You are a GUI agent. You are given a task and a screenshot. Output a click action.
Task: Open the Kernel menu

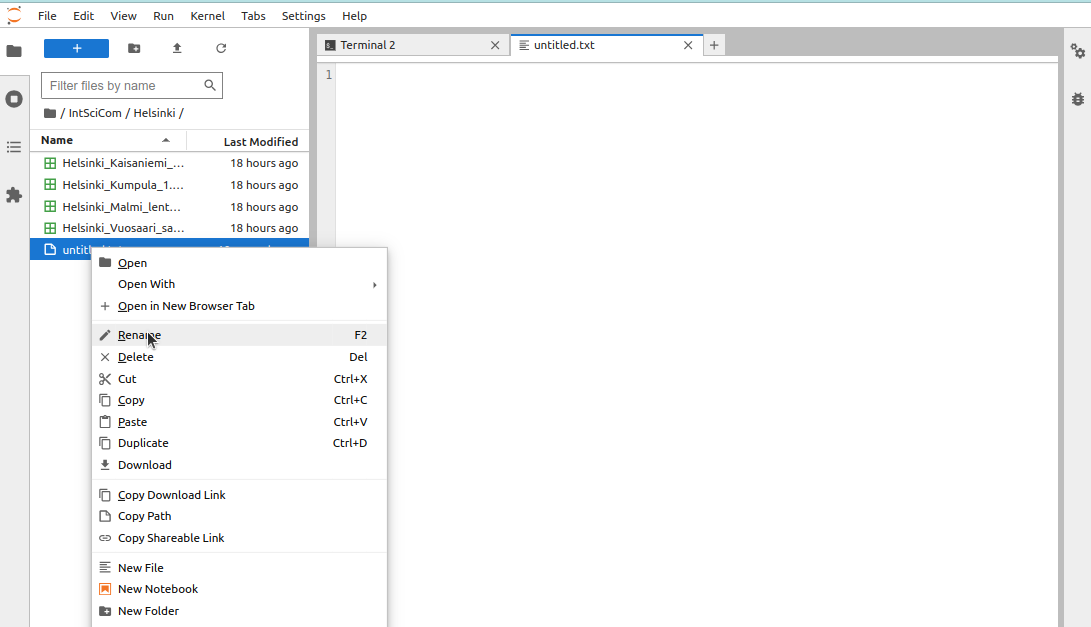coord(207,16)
